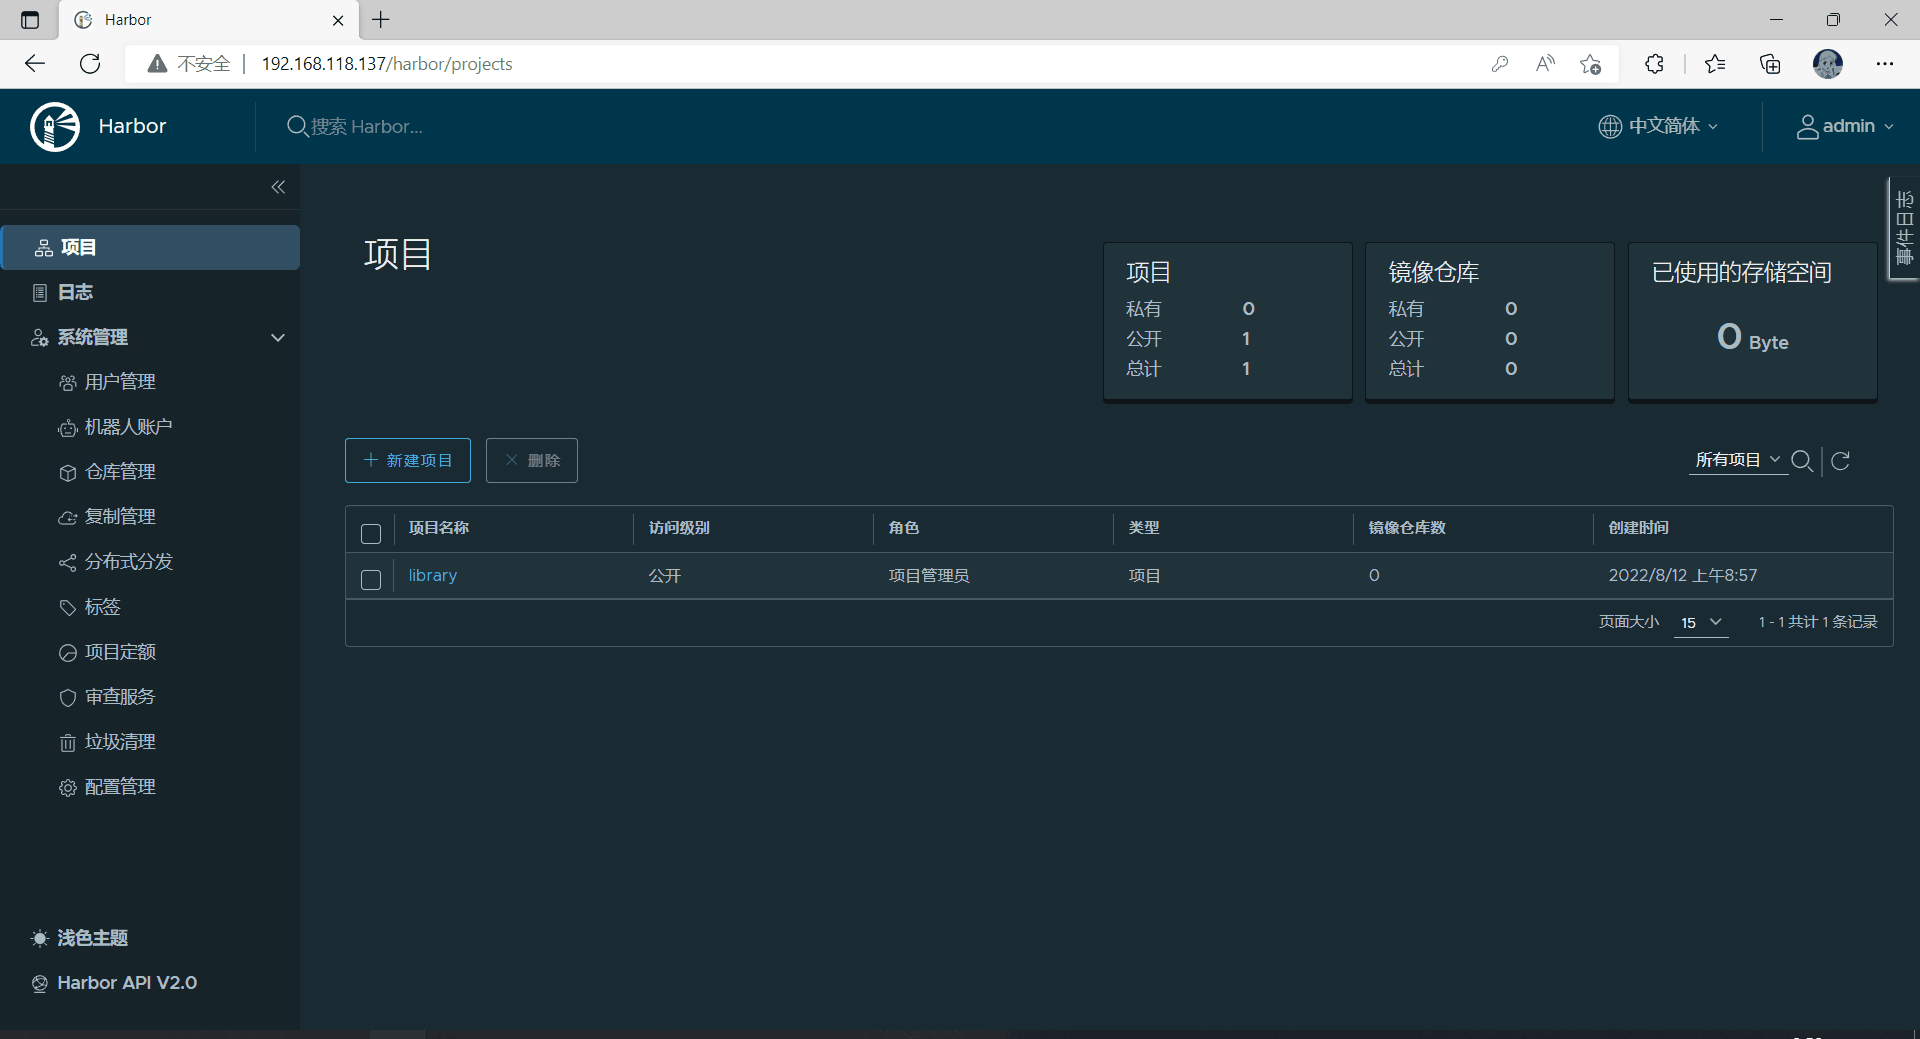Click the 删除 button
Image resolution: width=1920 pixels, height=1039 pixels.
pyautogui.click(x=532, y=460)
